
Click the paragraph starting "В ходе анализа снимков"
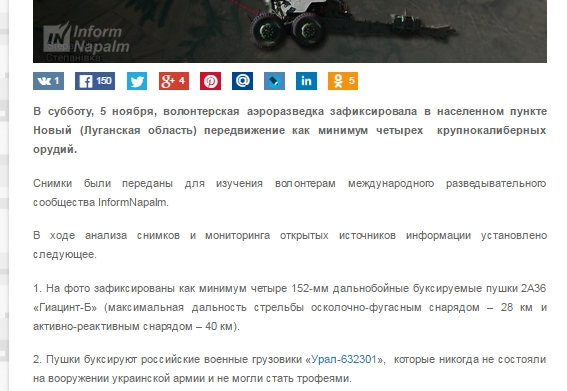click(x=290, y=245)
